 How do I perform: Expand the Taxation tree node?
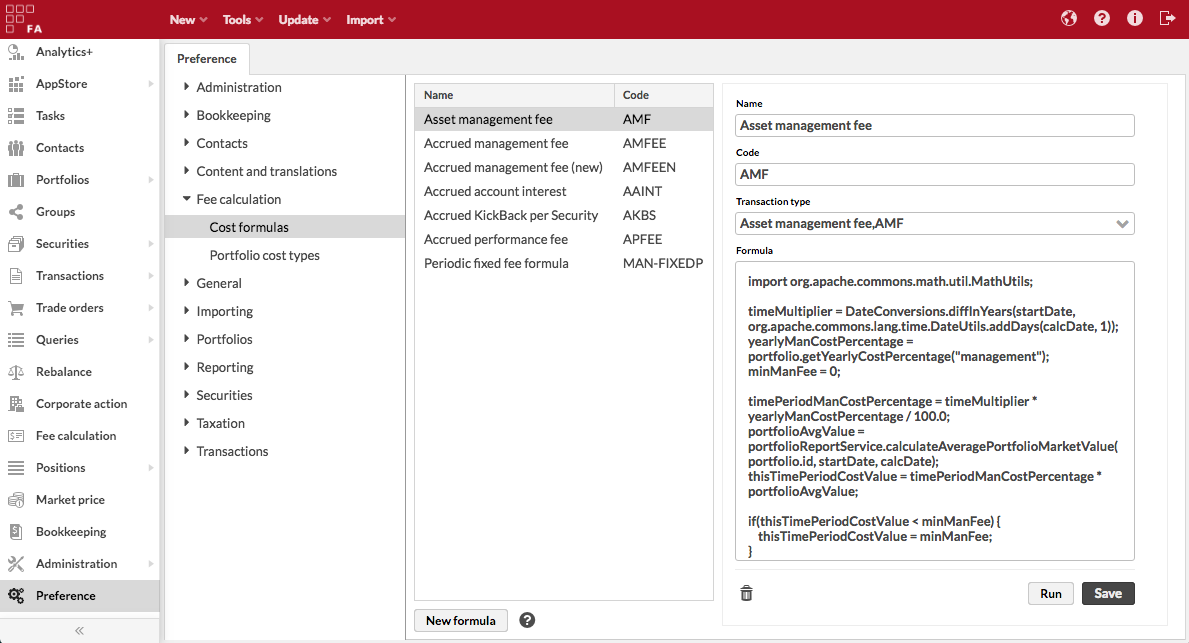(x=187, y=422)
